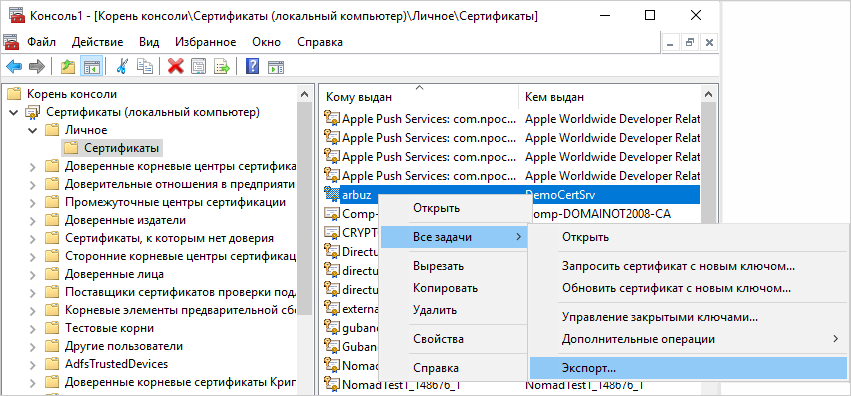Click the scissors Cut toolbar icon
This screenshot has width=851, height=396.
click(122, 67)
